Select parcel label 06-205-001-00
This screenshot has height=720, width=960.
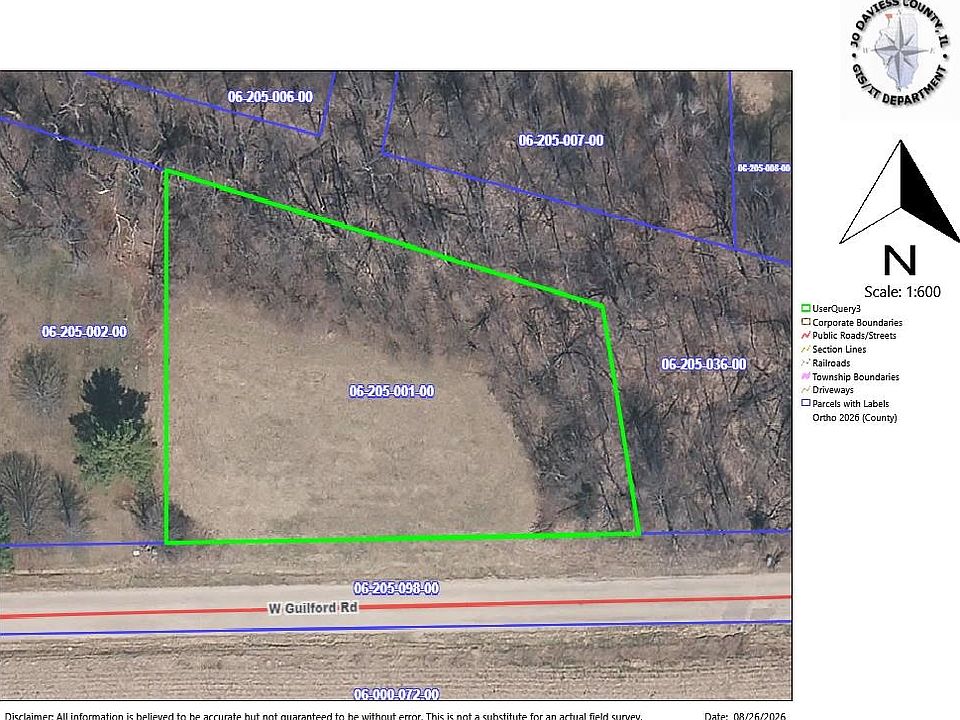click(x=392, y=391)
